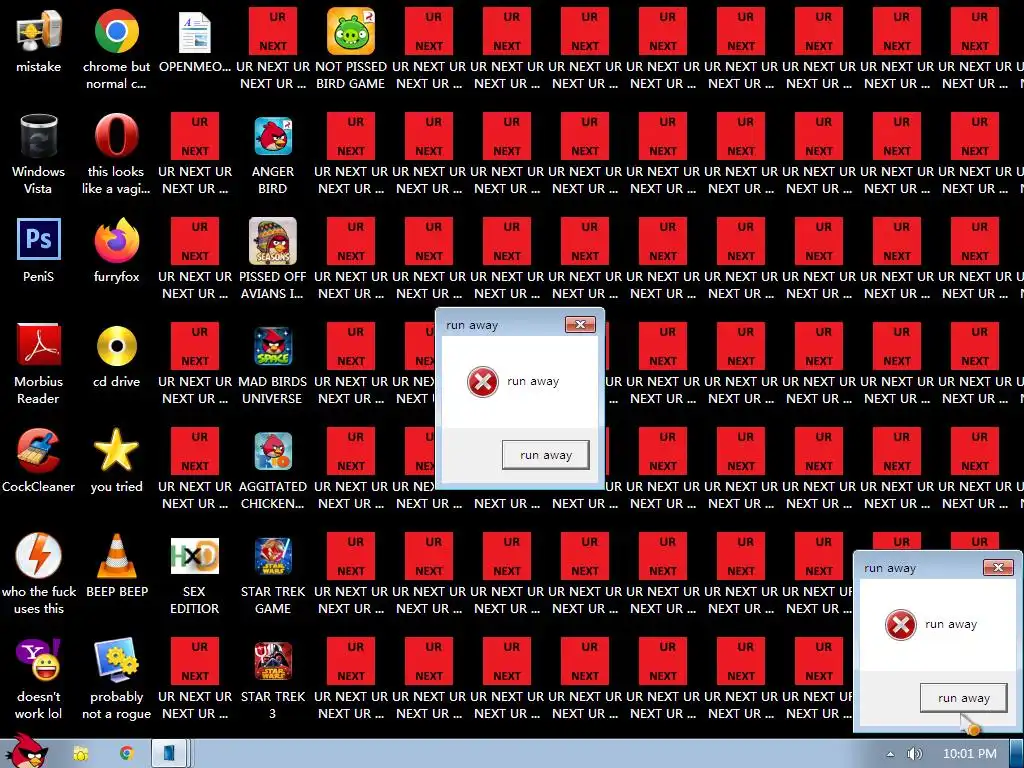This screenshot has width=1024, height=768.
Task: Close the run away dialog beside MAD BIRDS UNIVERSE
Action: point(580,325)
